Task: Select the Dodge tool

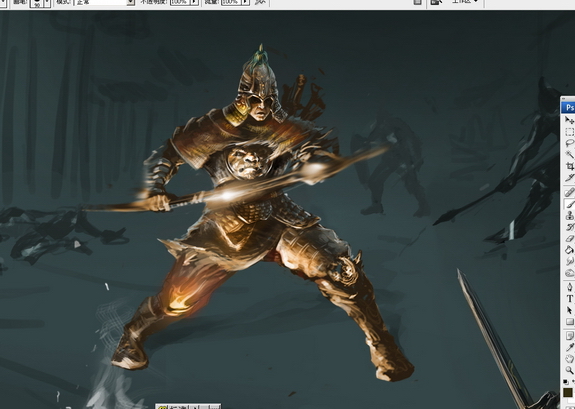Action: [569, 273]
